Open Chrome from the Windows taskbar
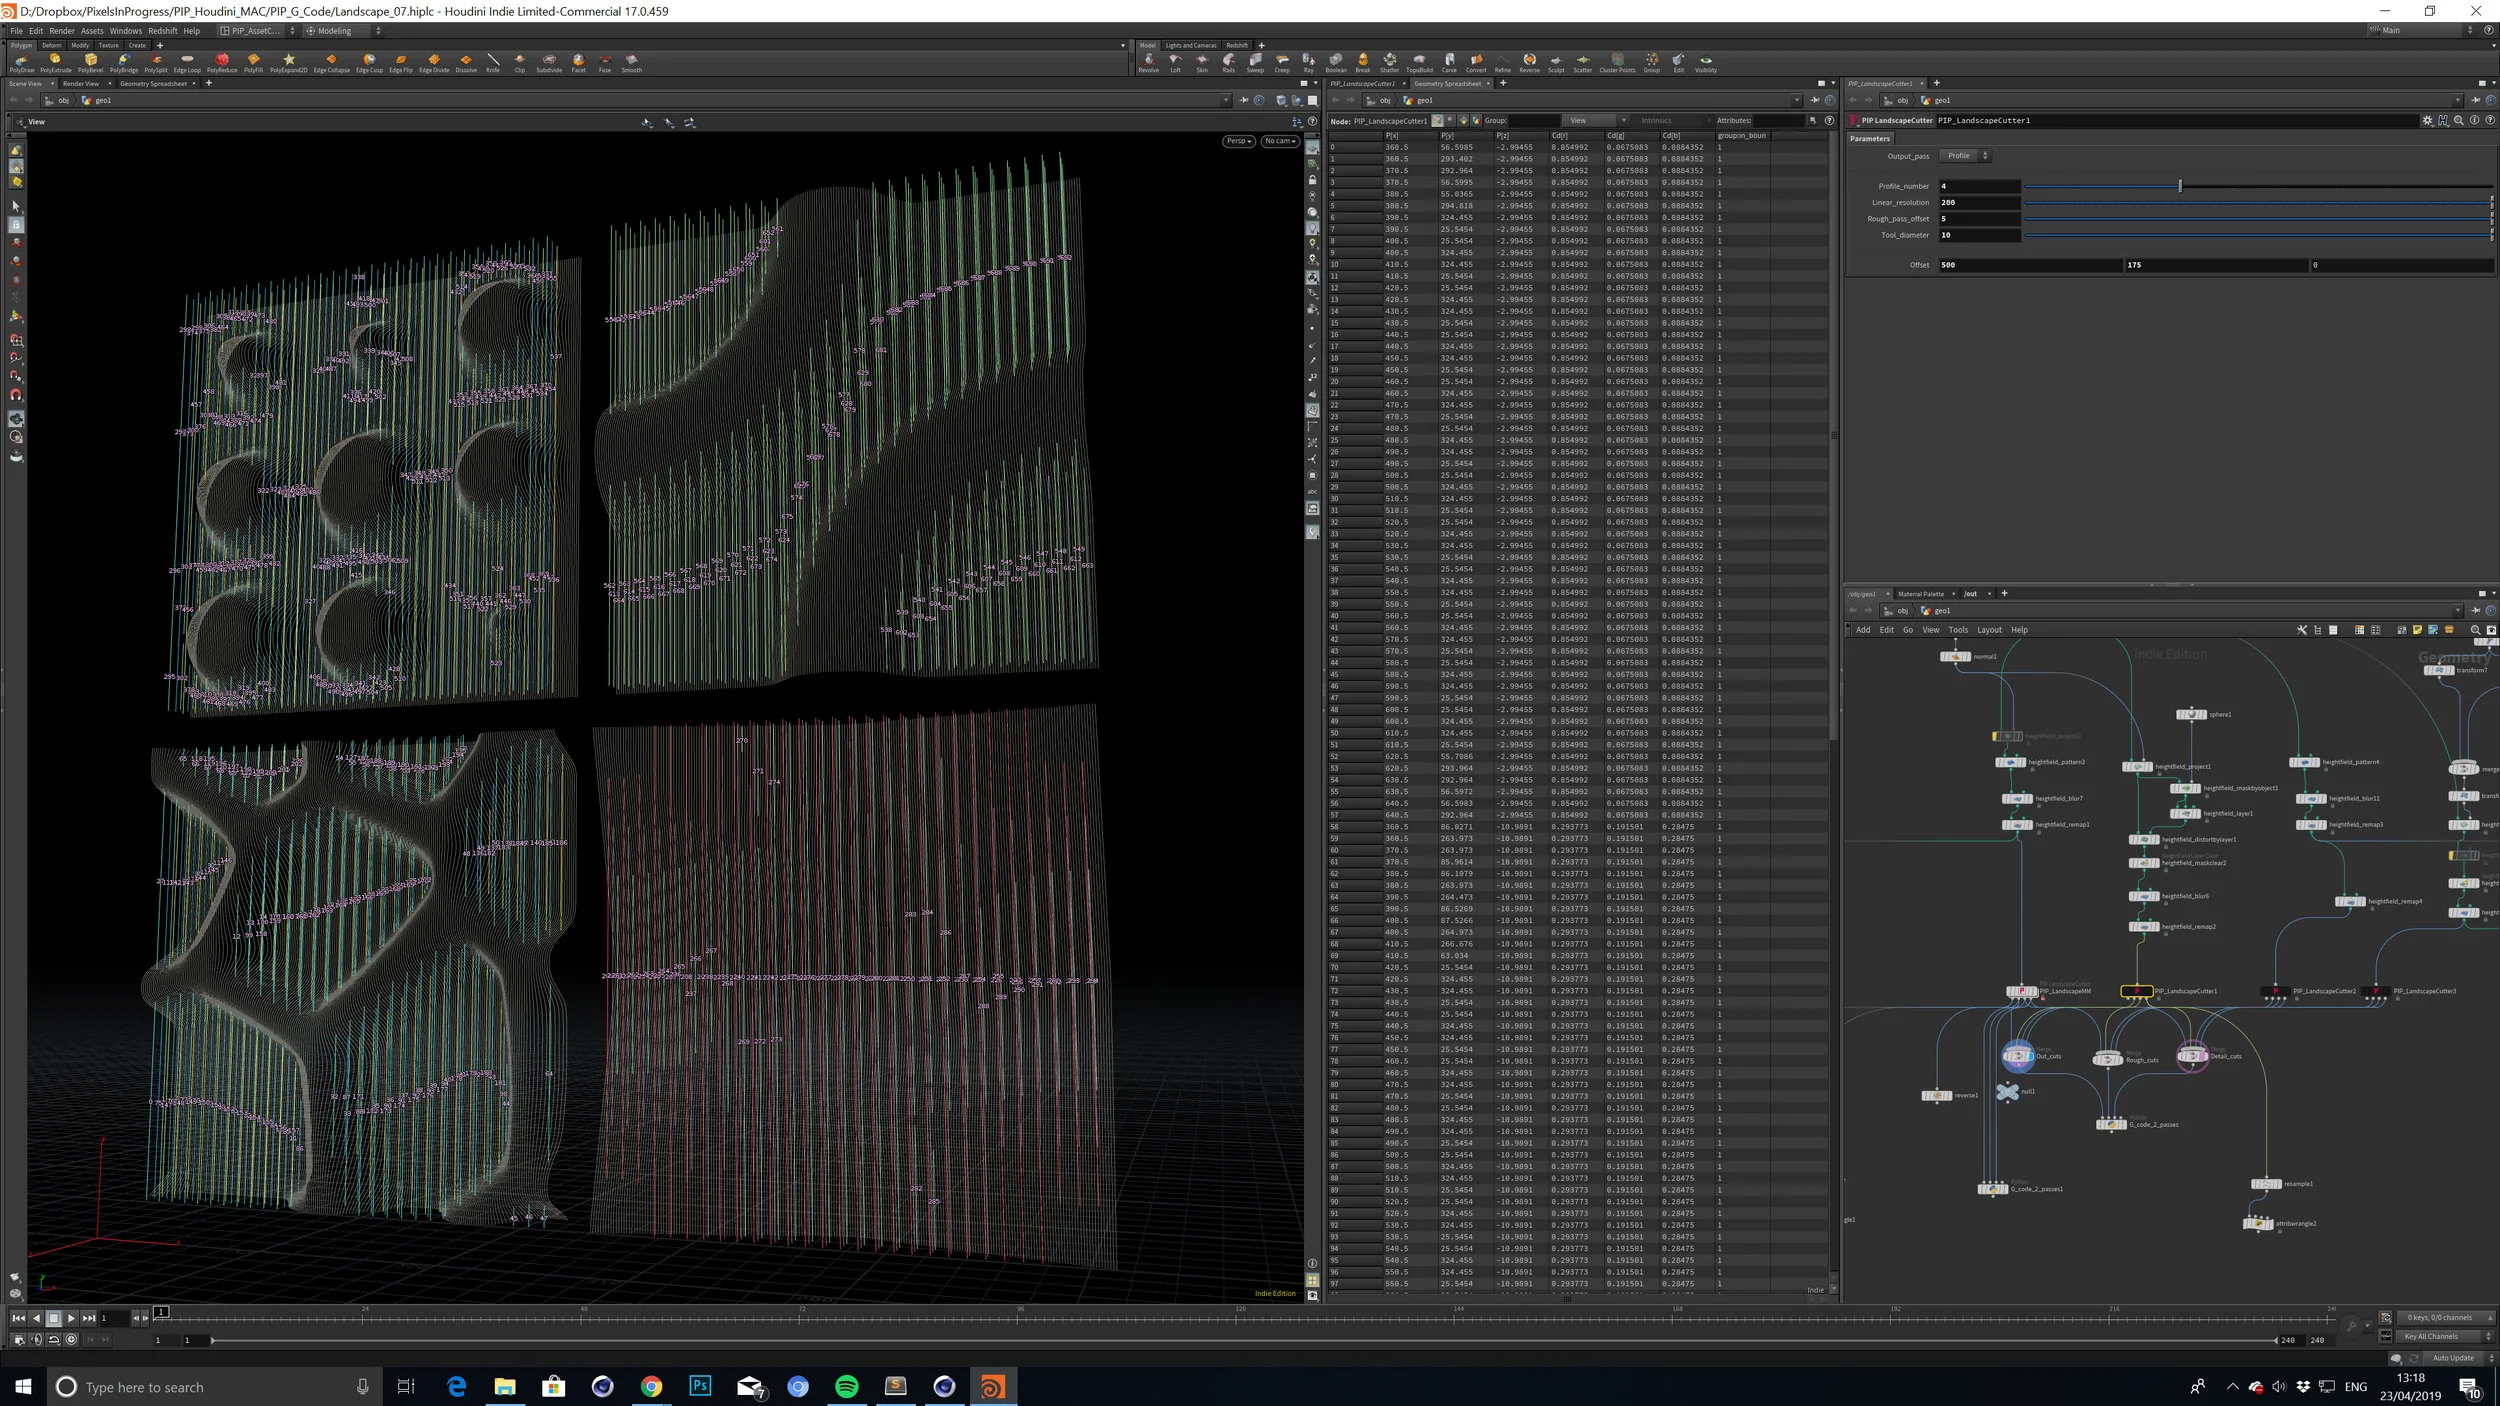This screenshot has height=1406, width=2500. (x=651, y=1386)
